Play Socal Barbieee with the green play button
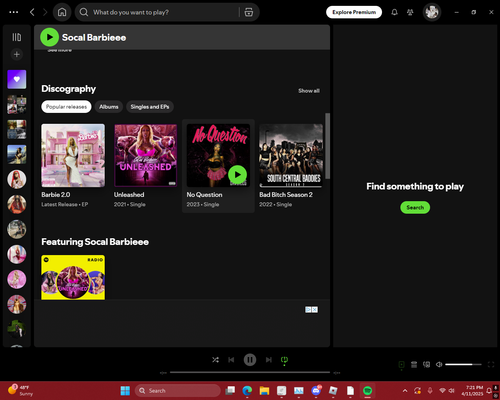 click(x=49, y=37)
